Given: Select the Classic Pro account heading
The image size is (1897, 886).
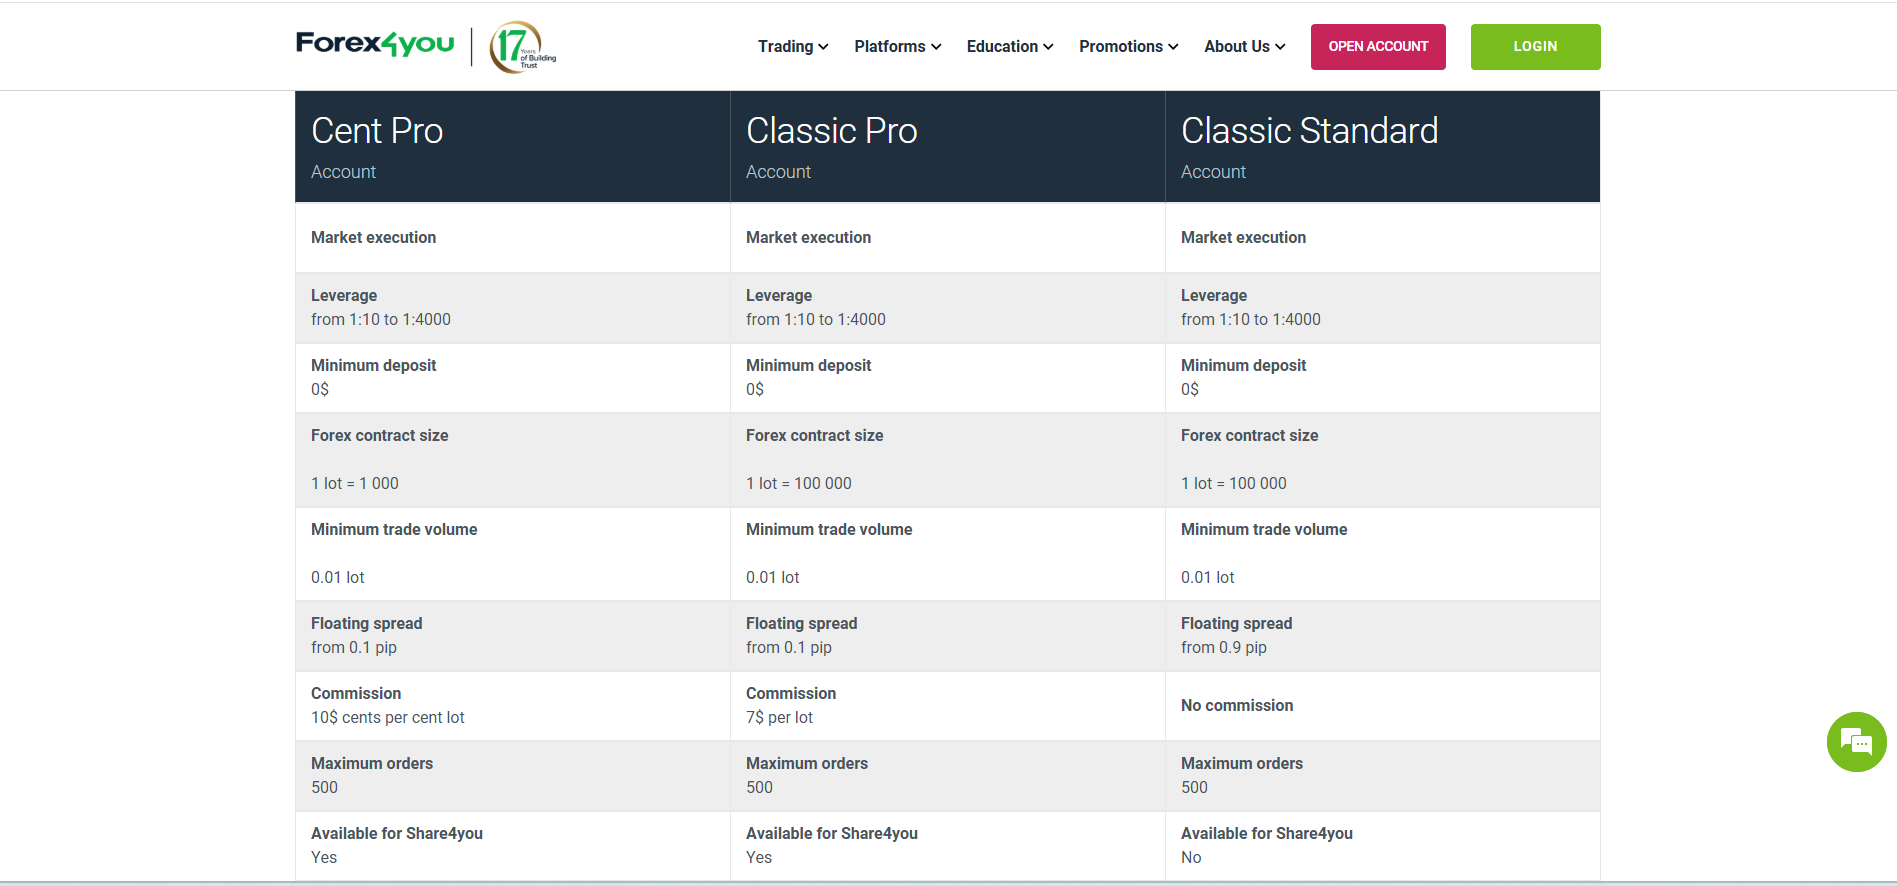Looking at the screenshot, I should point(831,131).
